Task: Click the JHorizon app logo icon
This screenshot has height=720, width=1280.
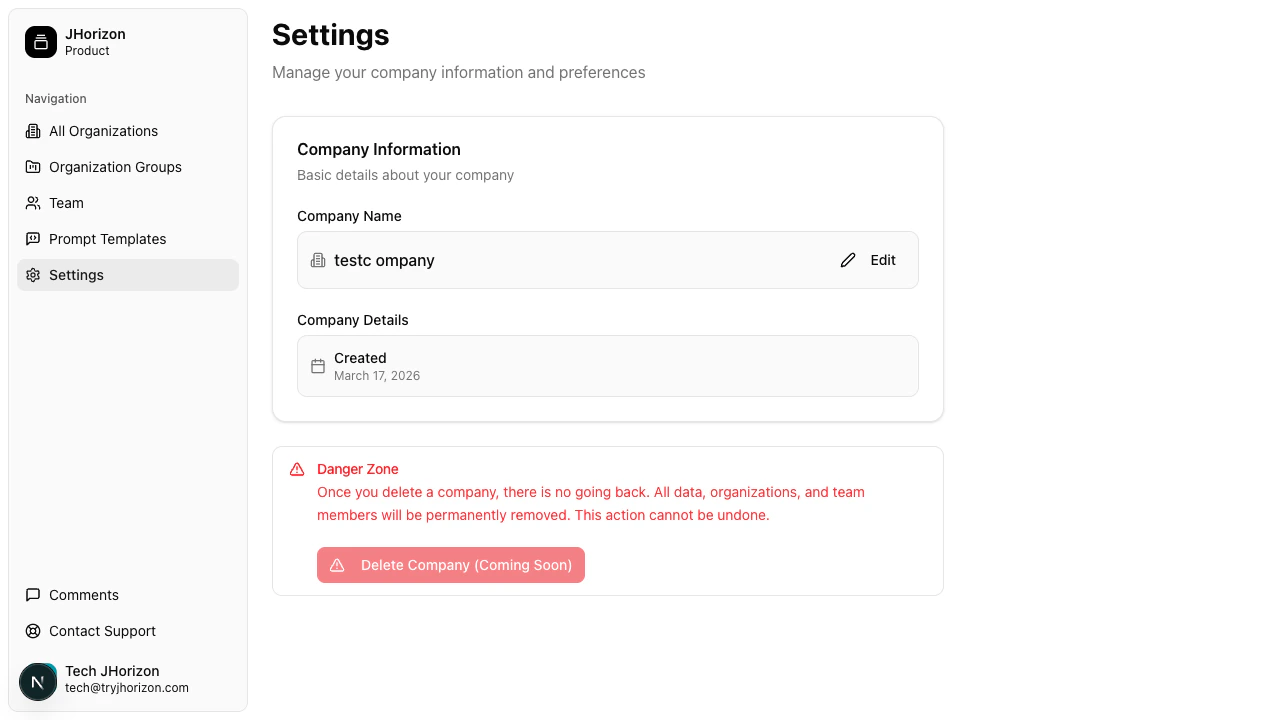Action: point(40,42)
